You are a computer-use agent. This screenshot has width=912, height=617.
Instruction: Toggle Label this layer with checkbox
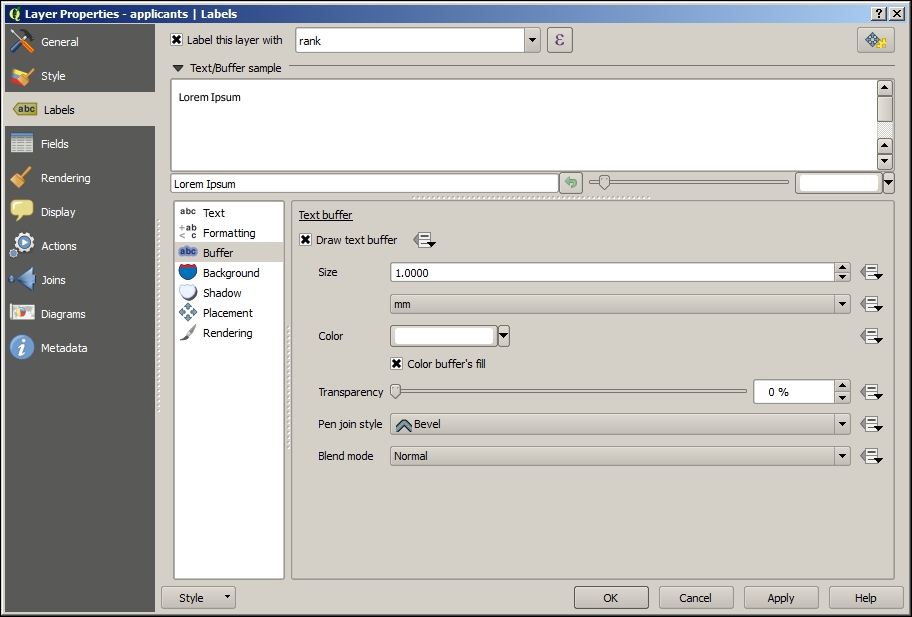pyautogui.click(x=176, y=40)
